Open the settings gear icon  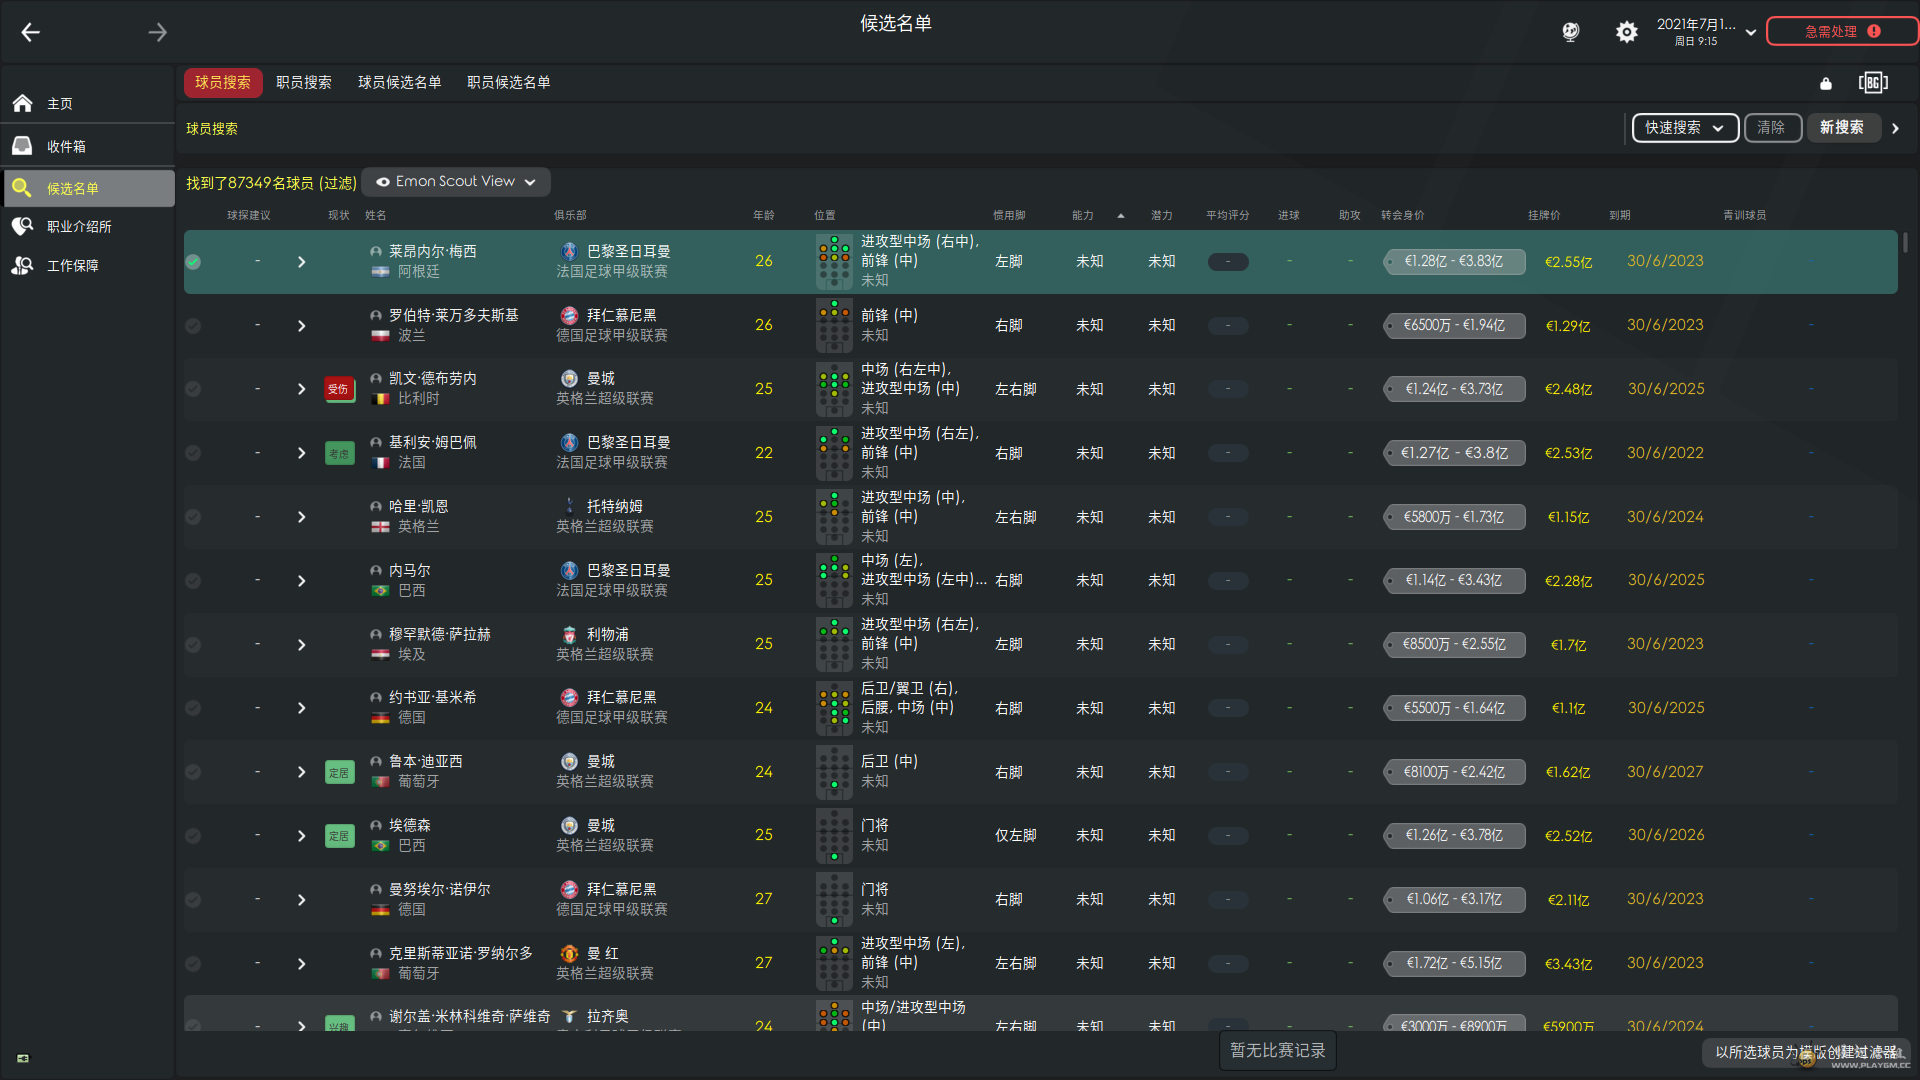click(x=1626, y=32)
